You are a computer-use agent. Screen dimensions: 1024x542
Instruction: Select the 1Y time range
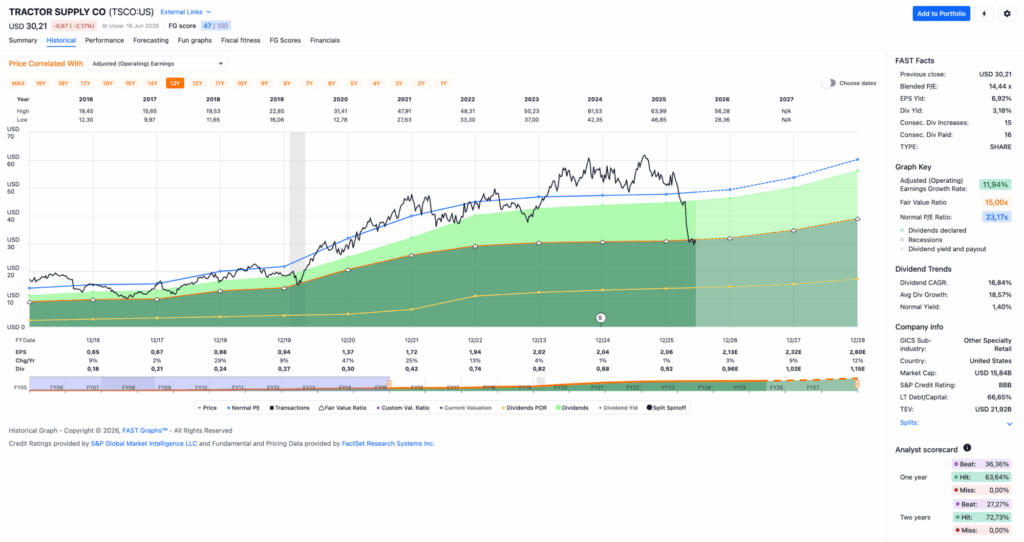pos(443,83)
